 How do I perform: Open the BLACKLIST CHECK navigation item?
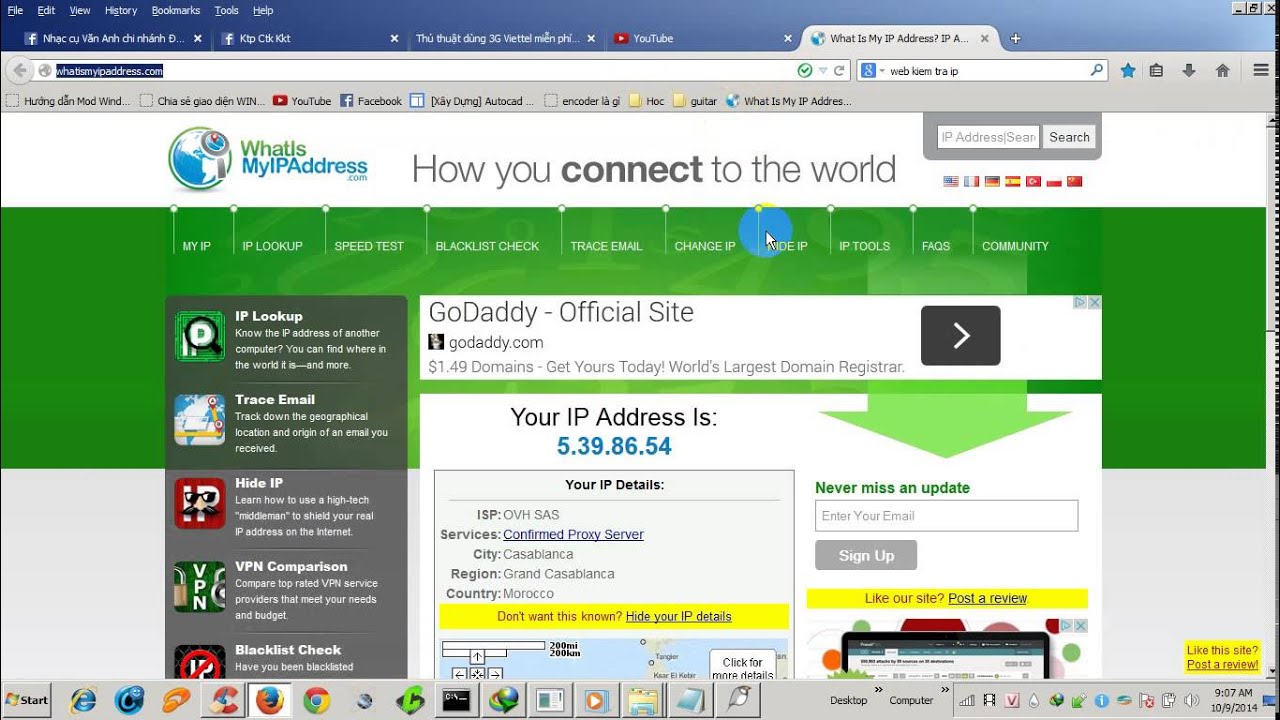click(x=487, y=246)
